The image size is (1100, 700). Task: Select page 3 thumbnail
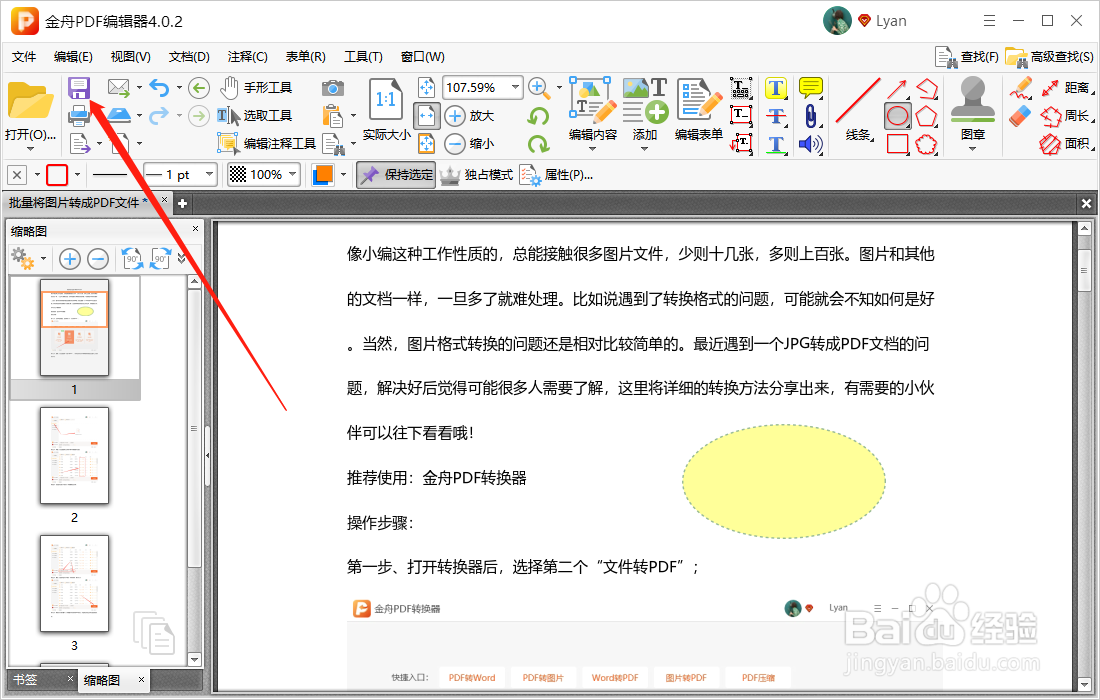pos(74,584)
